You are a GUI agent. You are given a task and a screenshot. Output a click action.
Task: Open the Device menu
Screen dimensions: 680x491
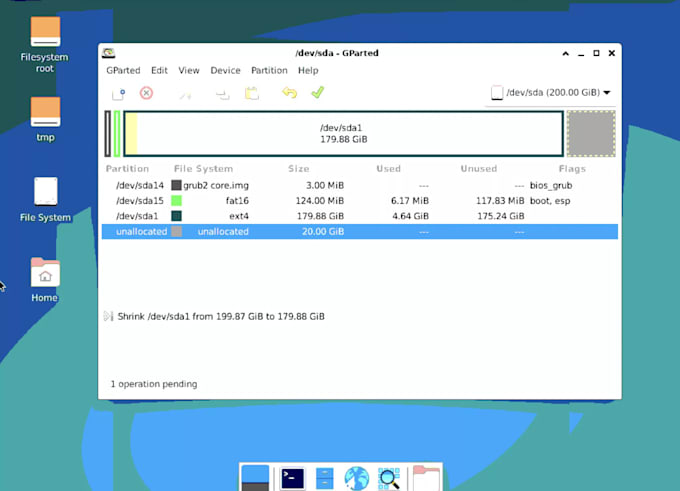click(x=225, y=71)
